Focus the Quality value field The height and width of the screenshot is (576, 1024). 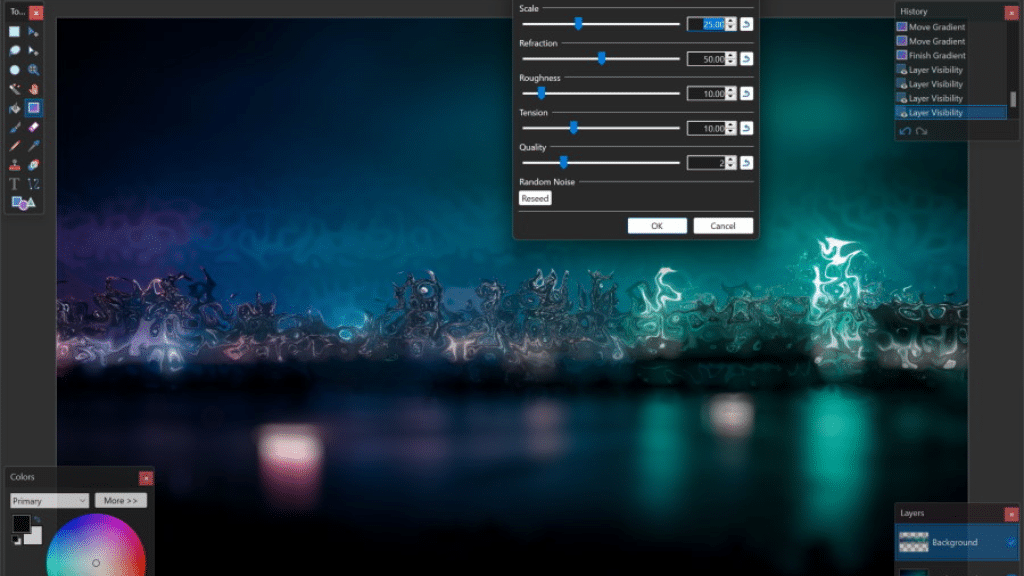(706, 163)
